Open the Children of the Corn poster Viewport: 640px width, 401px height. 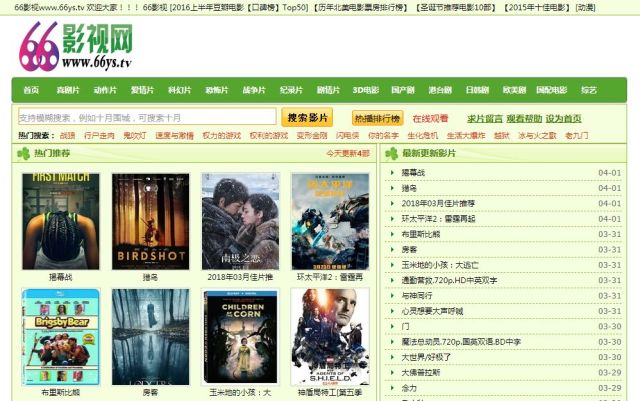(240, 337)
